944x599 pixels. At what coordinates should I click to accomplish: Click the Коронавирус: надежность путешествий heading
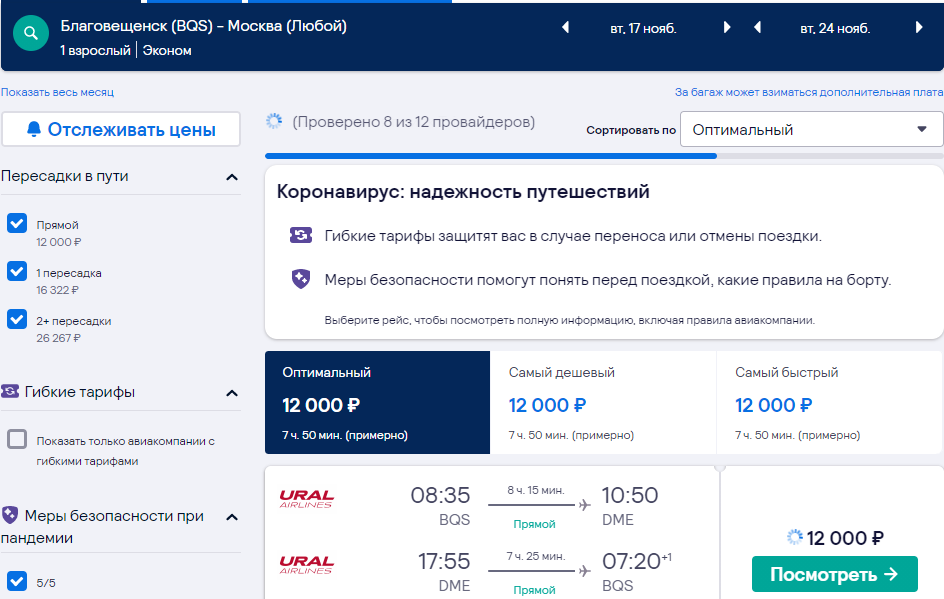pyautogui.click(x=463, y=191)
